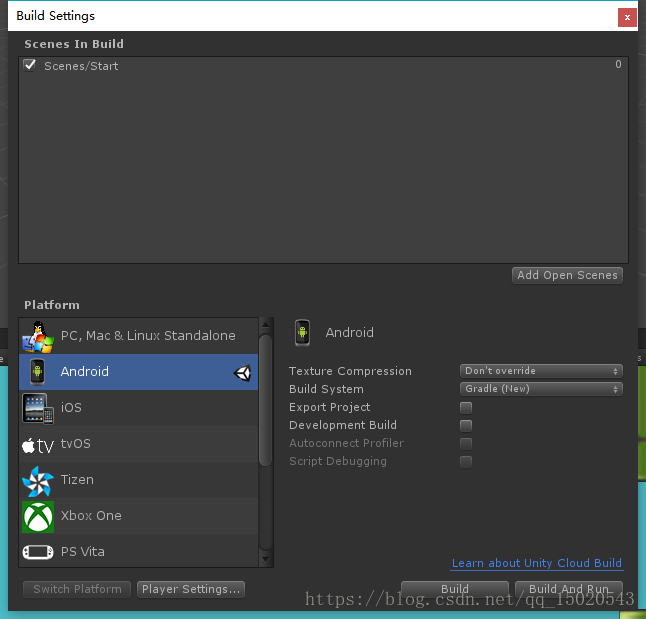
Task: Open the Build System Gradle dropdown
Action: 541,389
